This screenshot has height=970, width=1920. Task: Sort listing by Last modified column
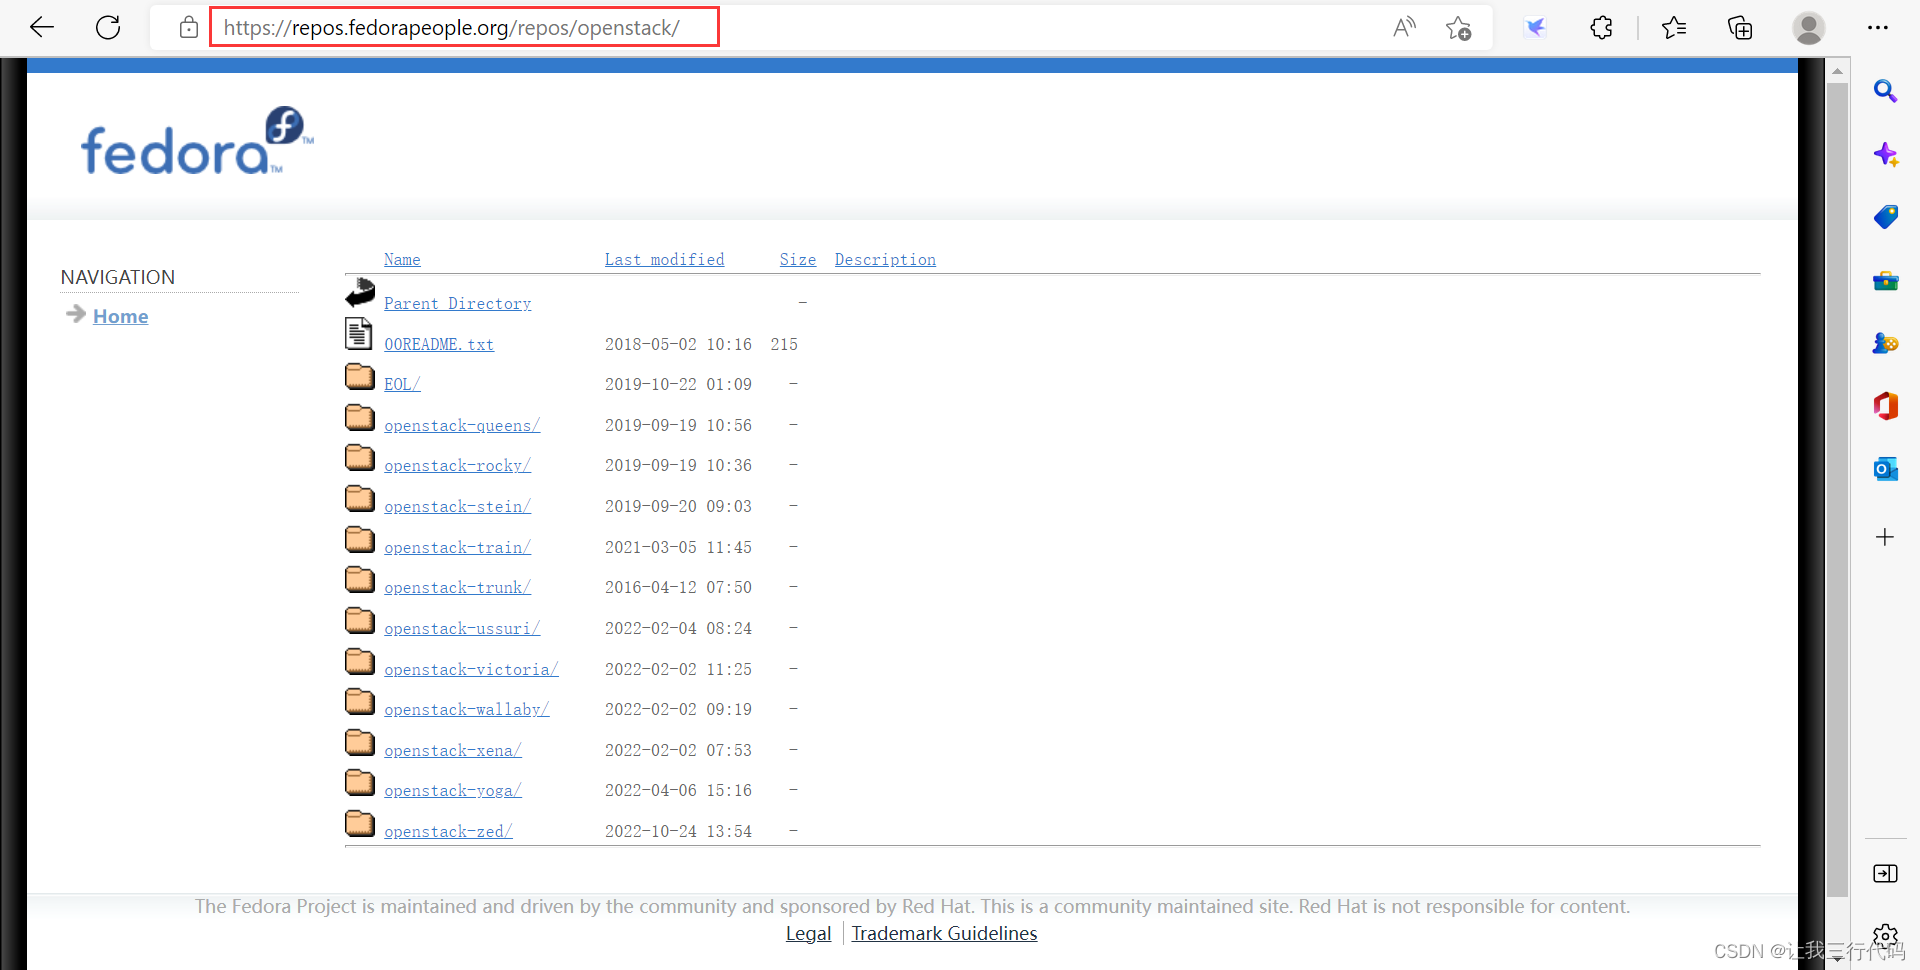[x=664, y=260]
